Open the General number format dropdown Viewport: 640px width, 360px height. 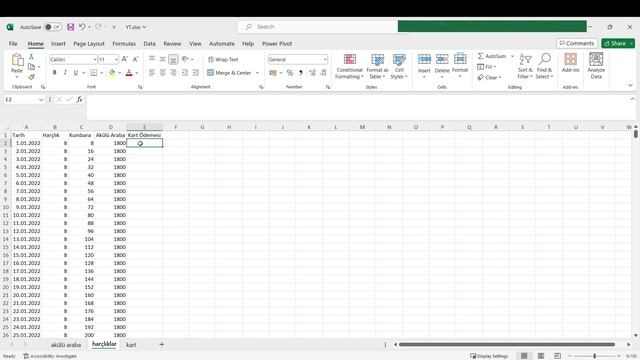[x=325, y=60]
